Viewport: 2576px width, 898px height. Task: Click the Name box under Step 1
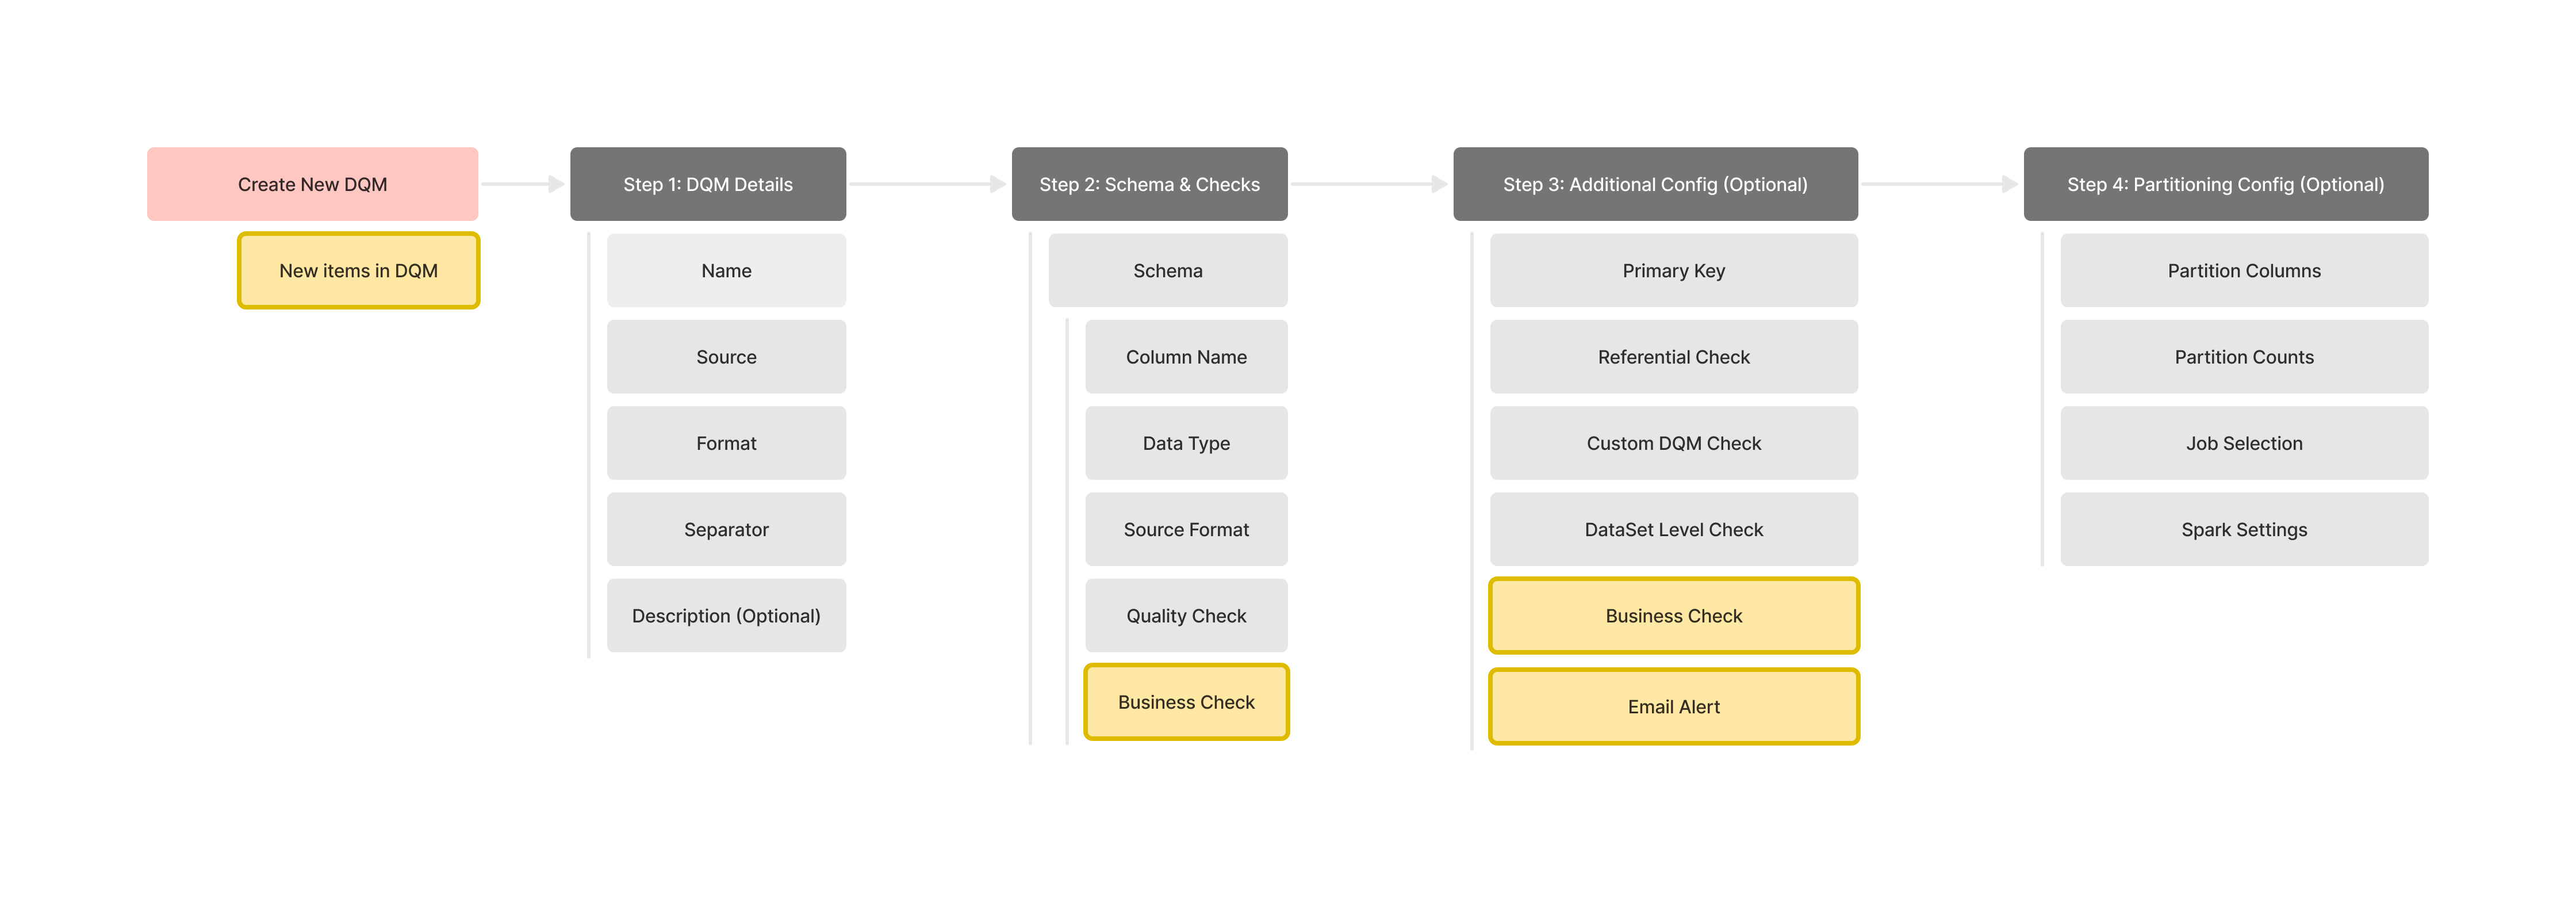click(x=726, y=270)
